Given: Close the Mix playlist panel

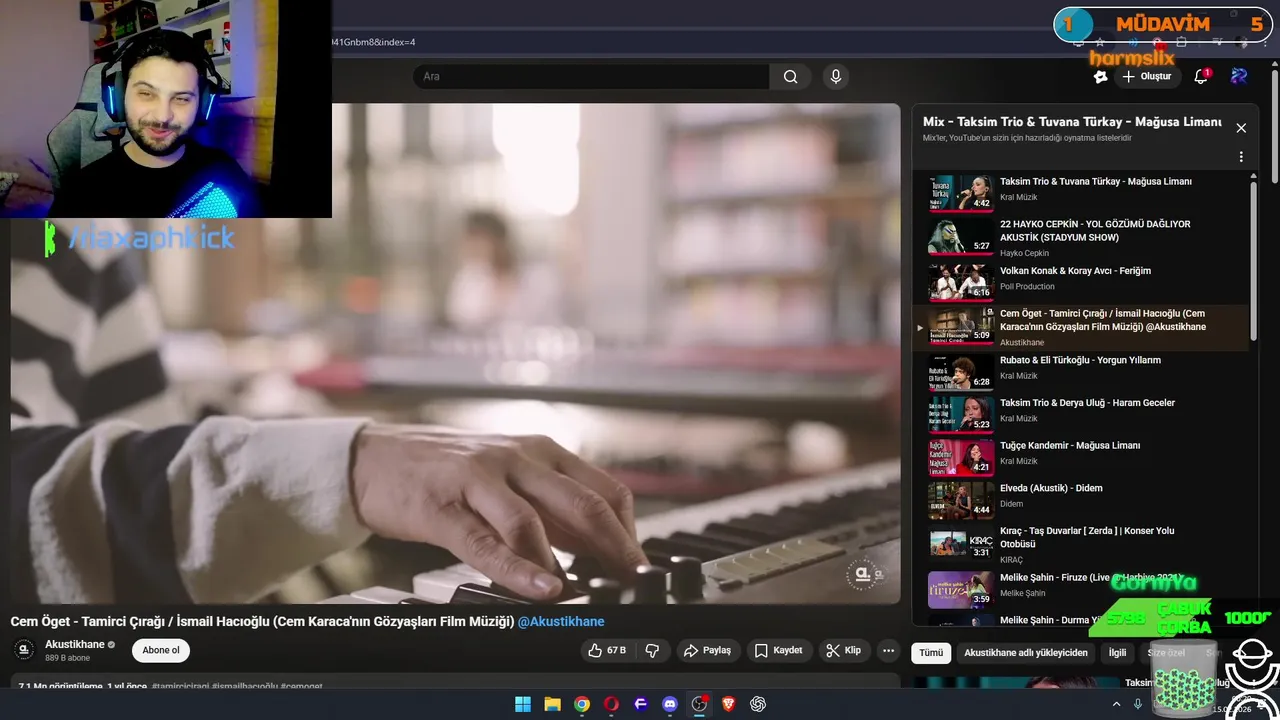Looking at the screenshot, I should 1241,128.
